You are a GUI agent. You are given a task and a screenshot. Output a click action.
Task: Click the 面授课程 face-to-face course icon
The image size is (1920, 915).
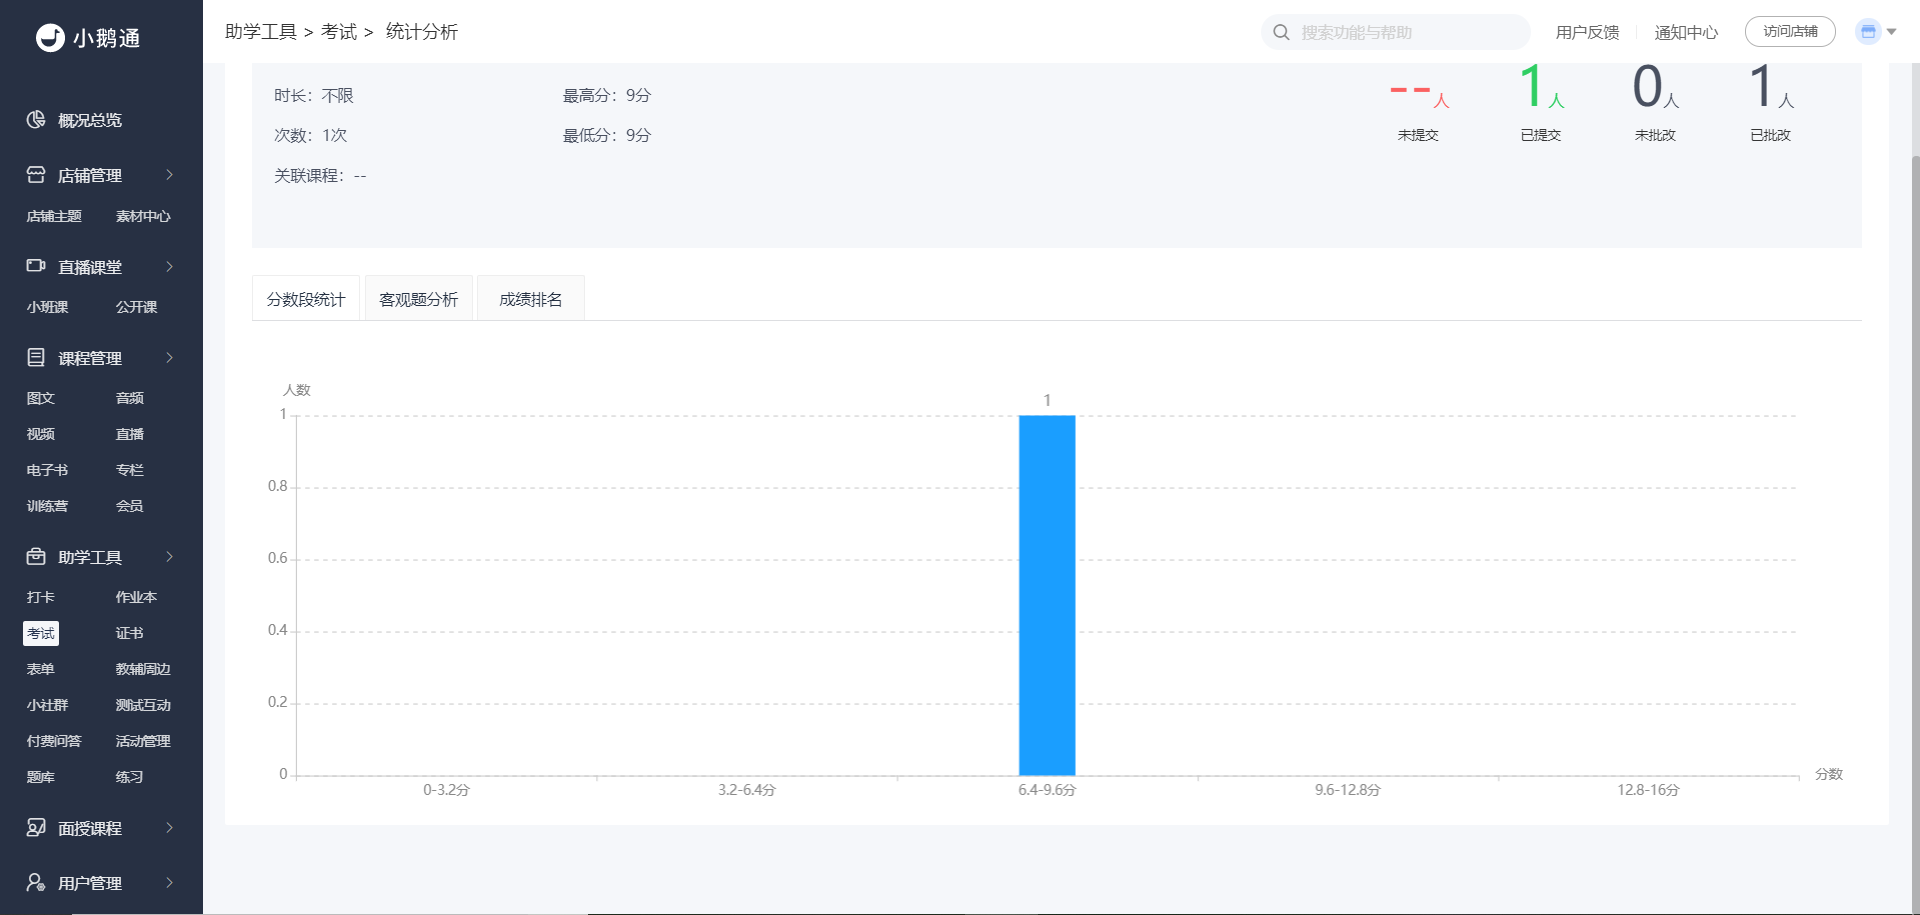(x=36, y=827)
